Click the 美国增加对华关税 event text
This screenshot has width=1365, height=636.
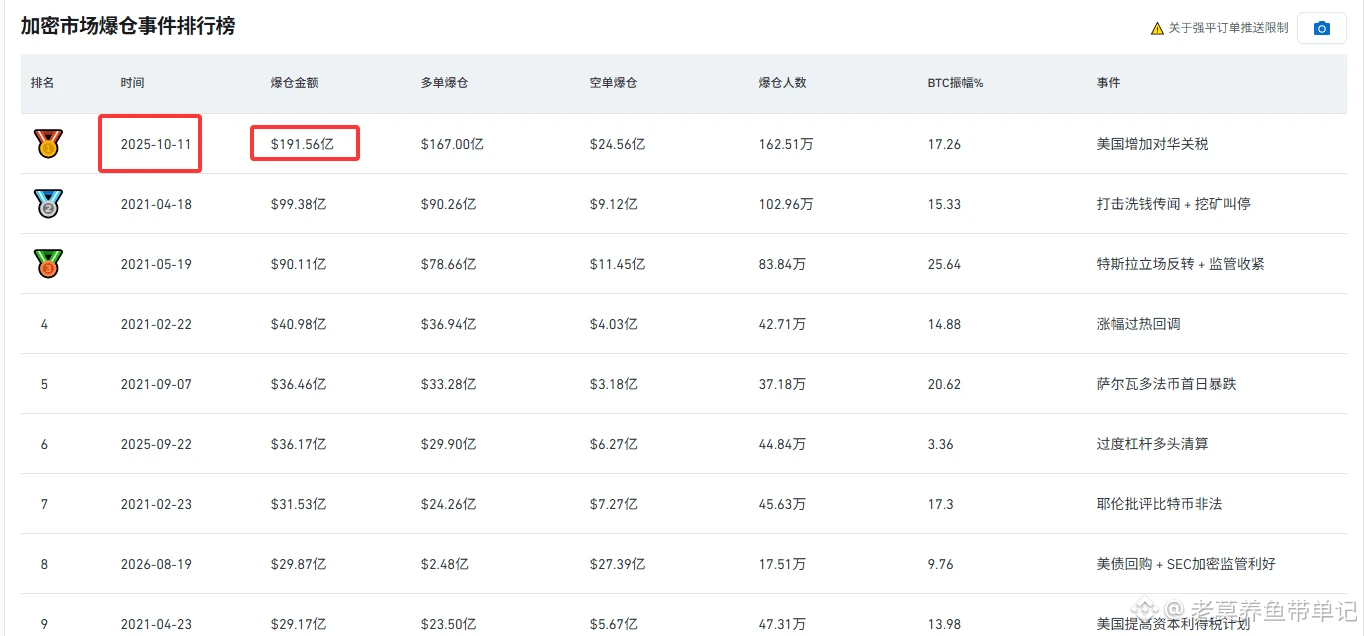(1152, 144)
